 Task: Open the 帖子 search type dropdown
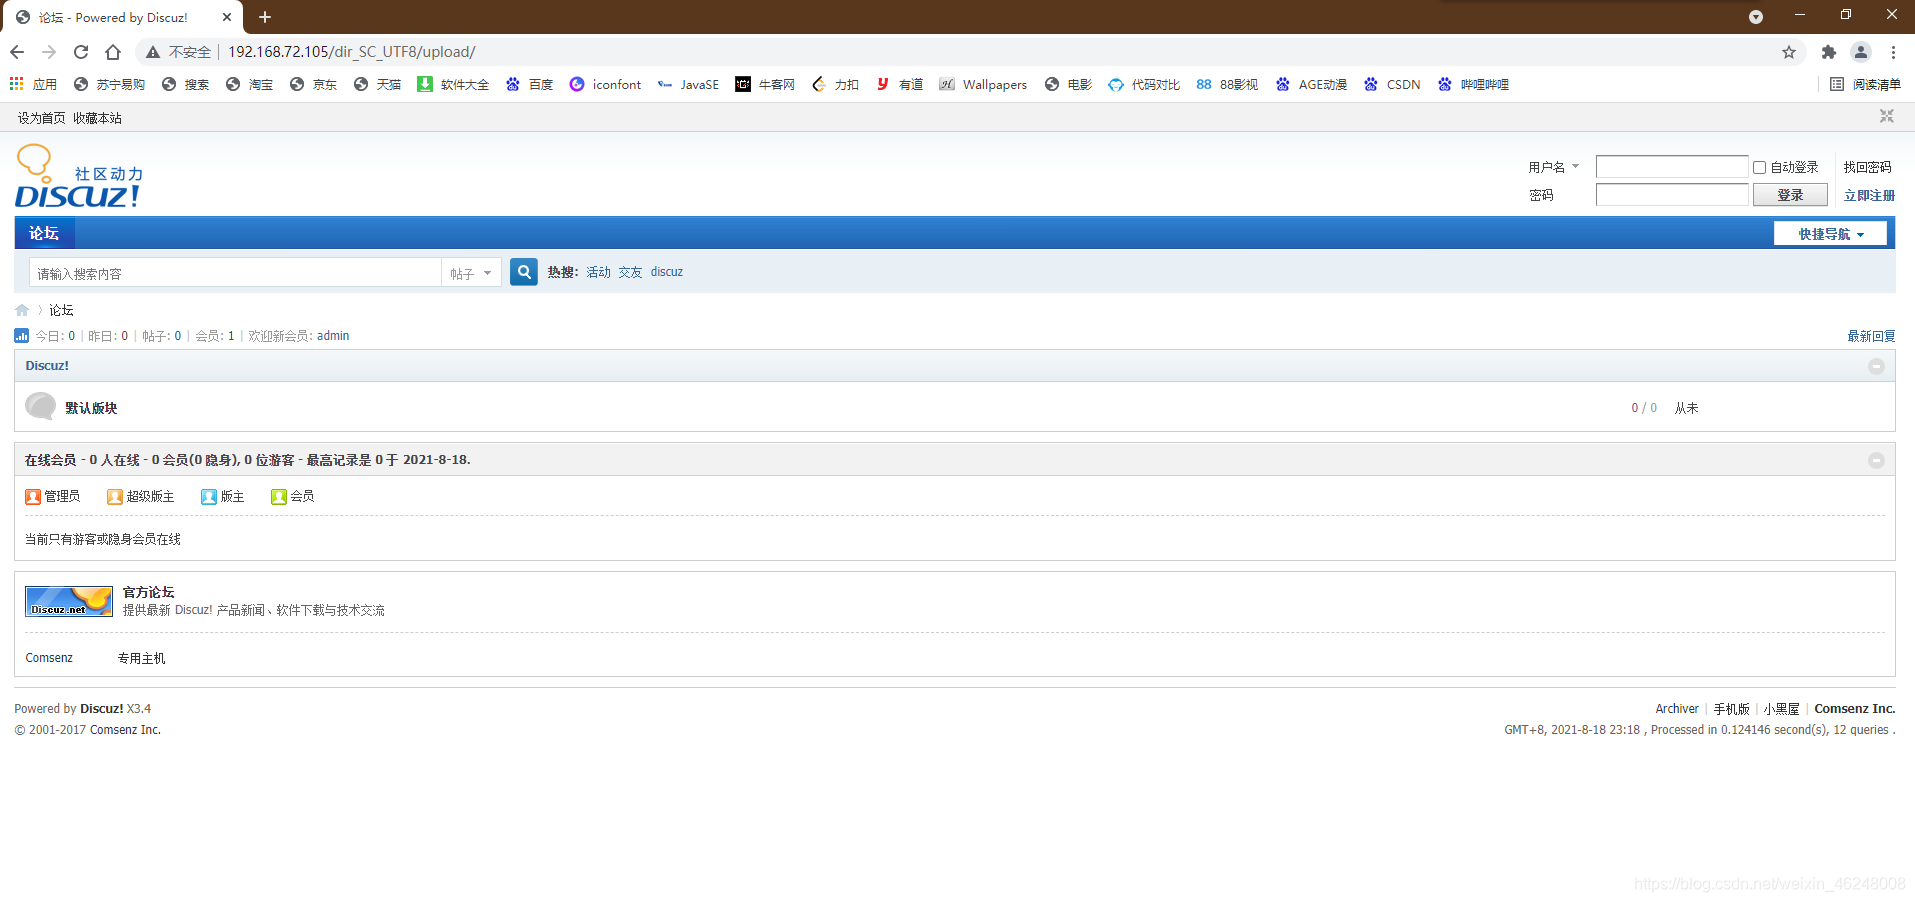coord(471,273)
